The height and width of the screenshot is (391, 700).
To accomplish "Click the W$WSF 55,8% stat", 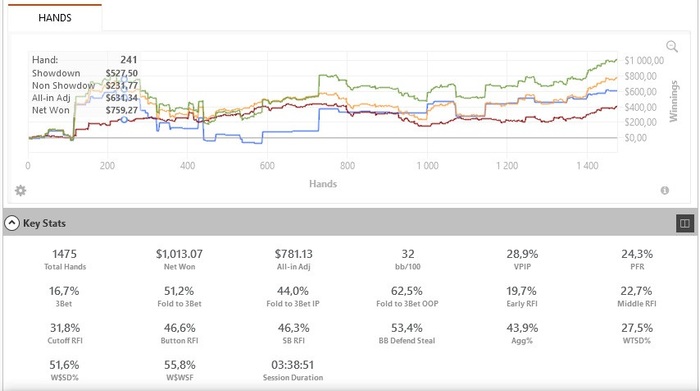I will point(179,370).
